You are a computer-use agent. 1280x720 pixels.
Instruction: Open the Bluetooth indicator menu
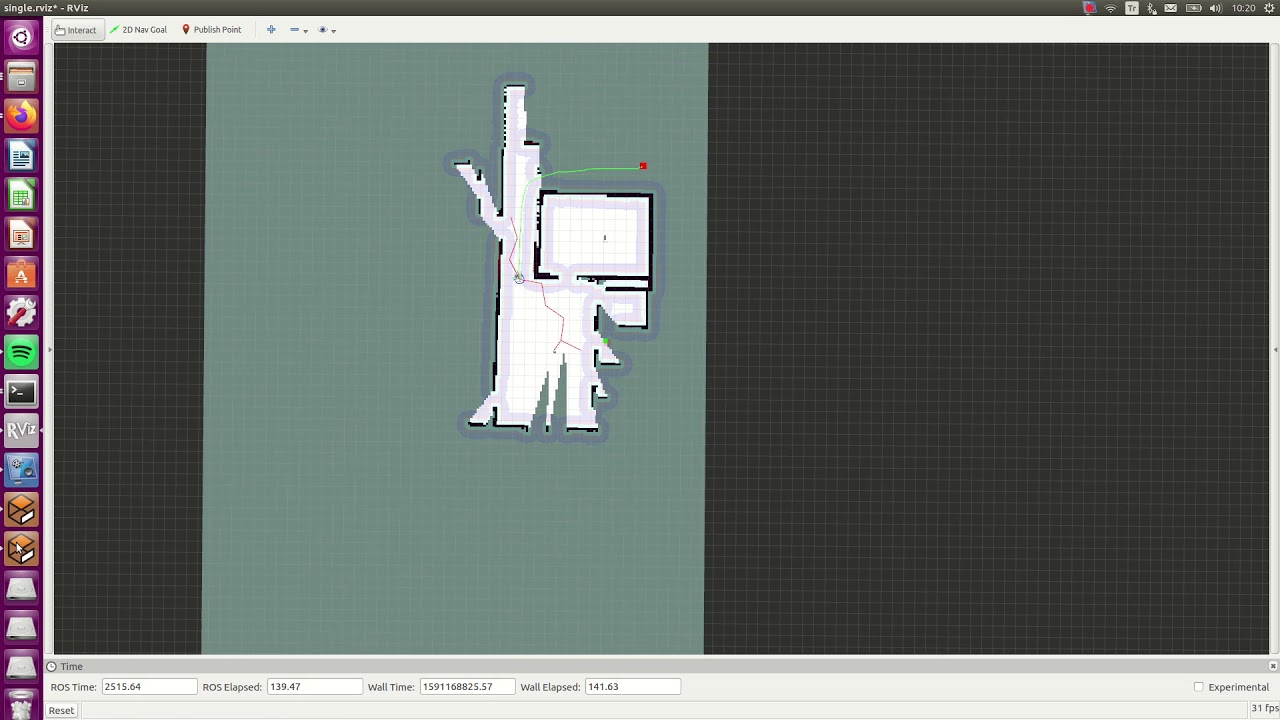pos(1151,8)
